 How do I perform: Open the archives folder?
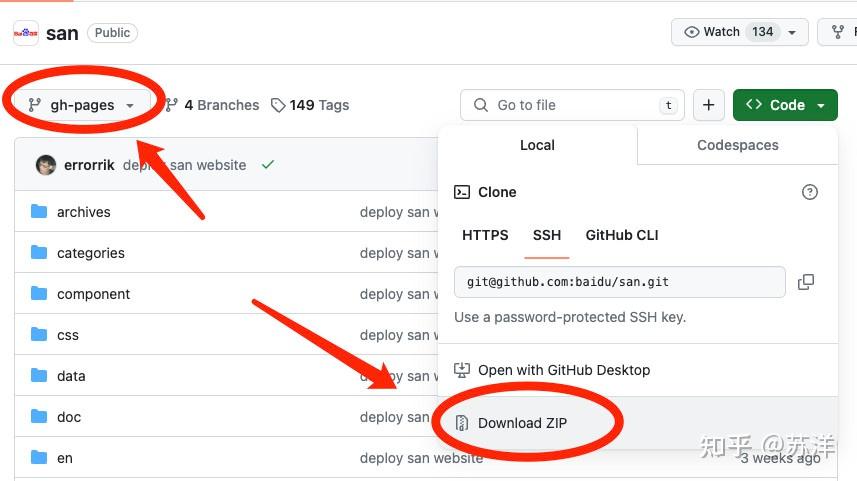[84, 212]
